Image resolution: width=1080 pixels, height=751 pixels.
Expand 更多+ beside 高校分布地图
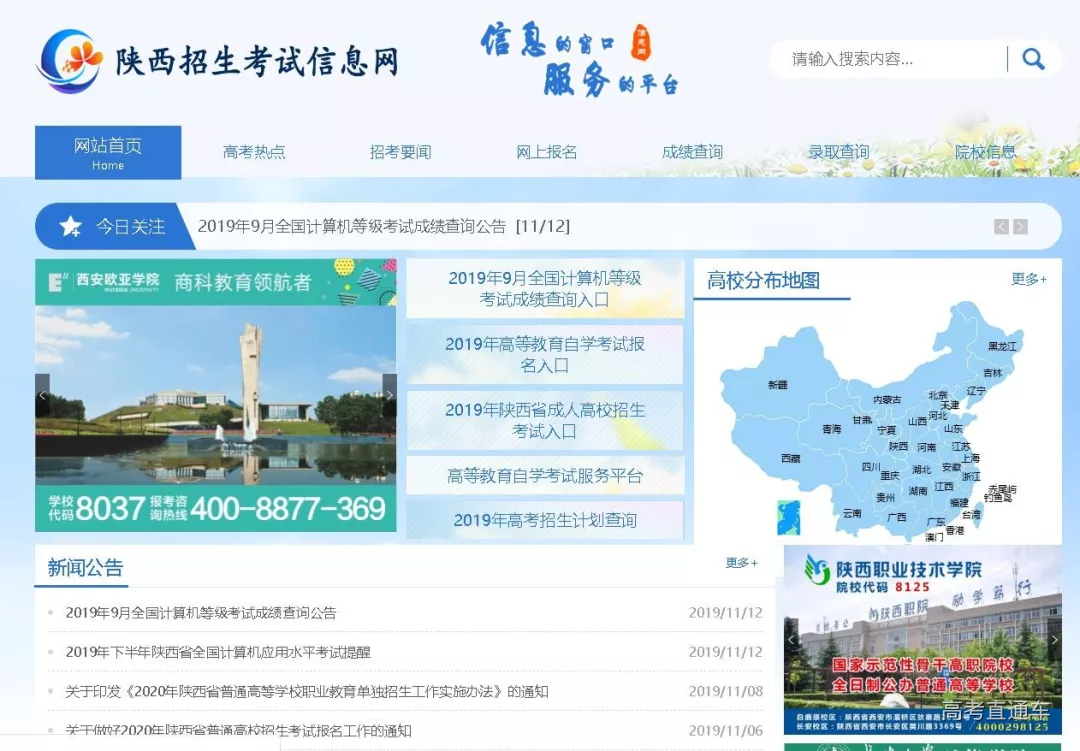1029,279
